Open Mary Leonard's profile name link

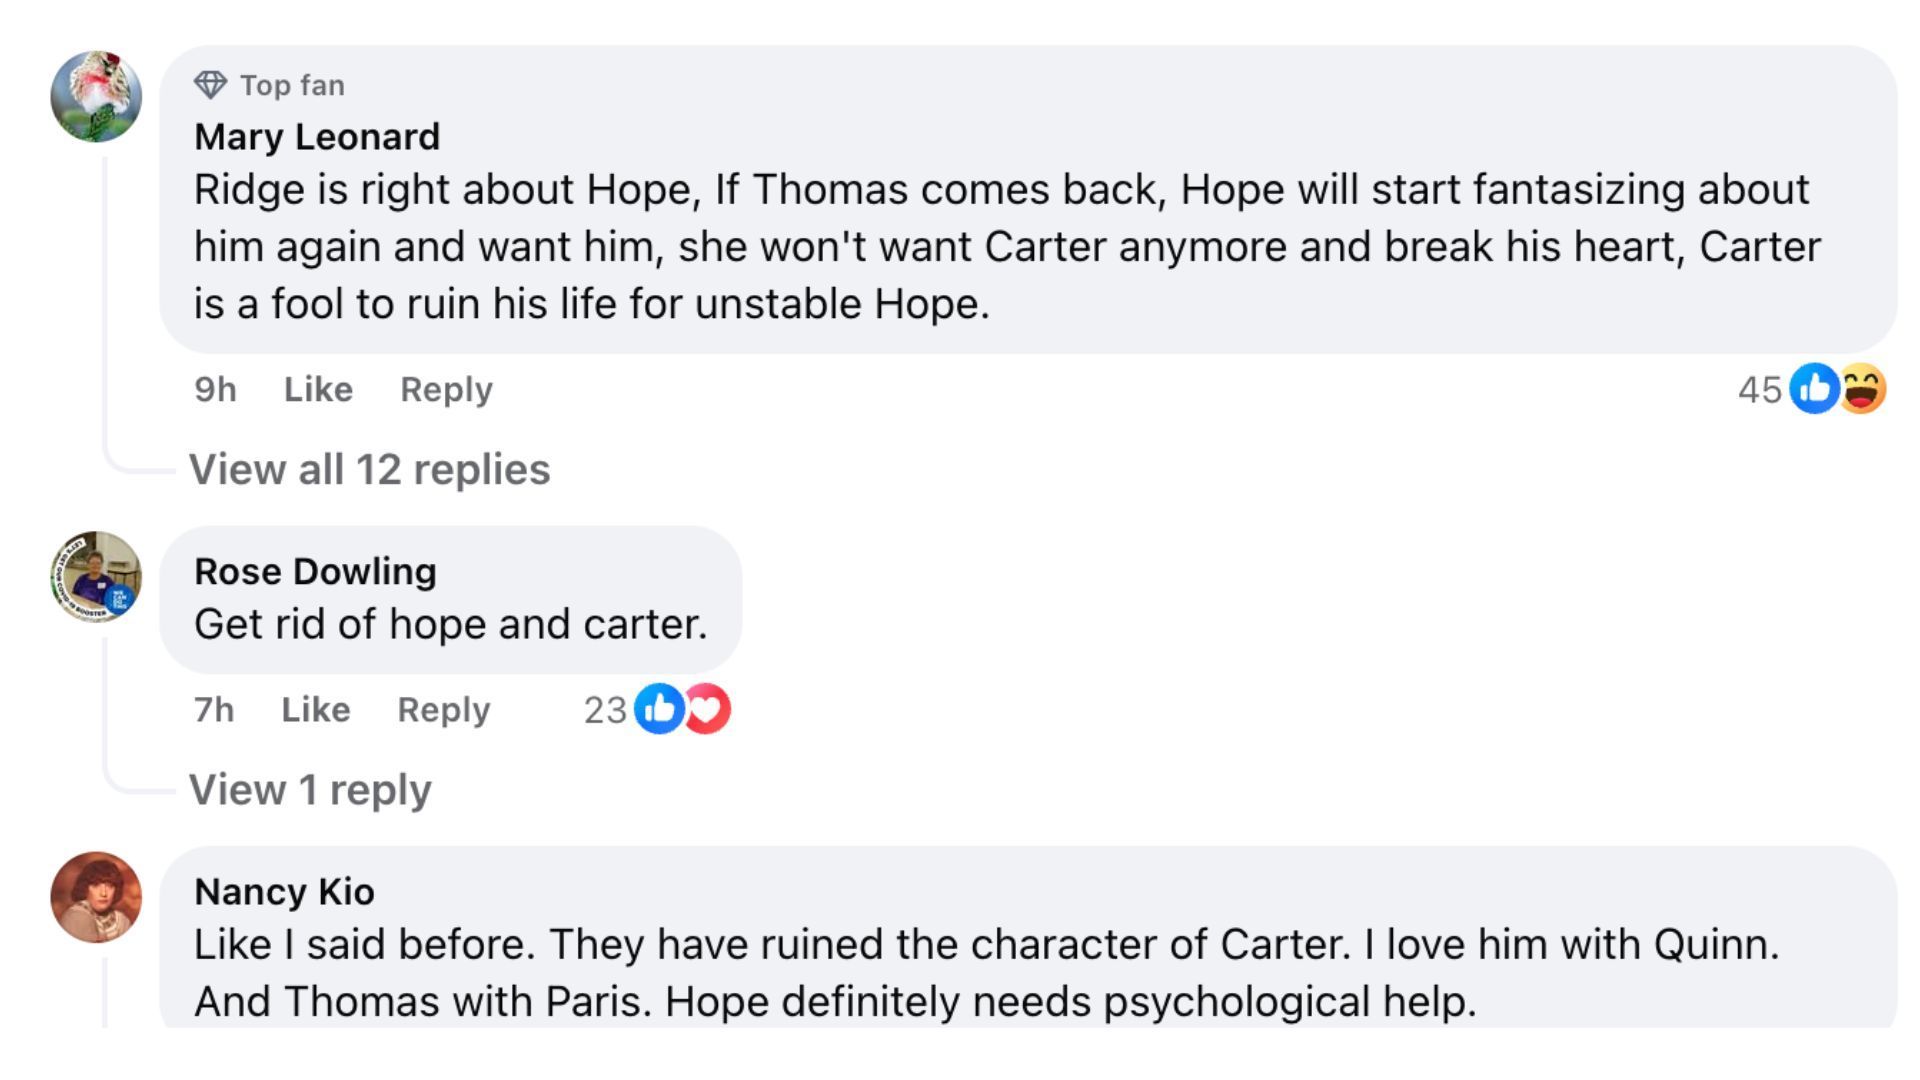(x=317, y=137)
